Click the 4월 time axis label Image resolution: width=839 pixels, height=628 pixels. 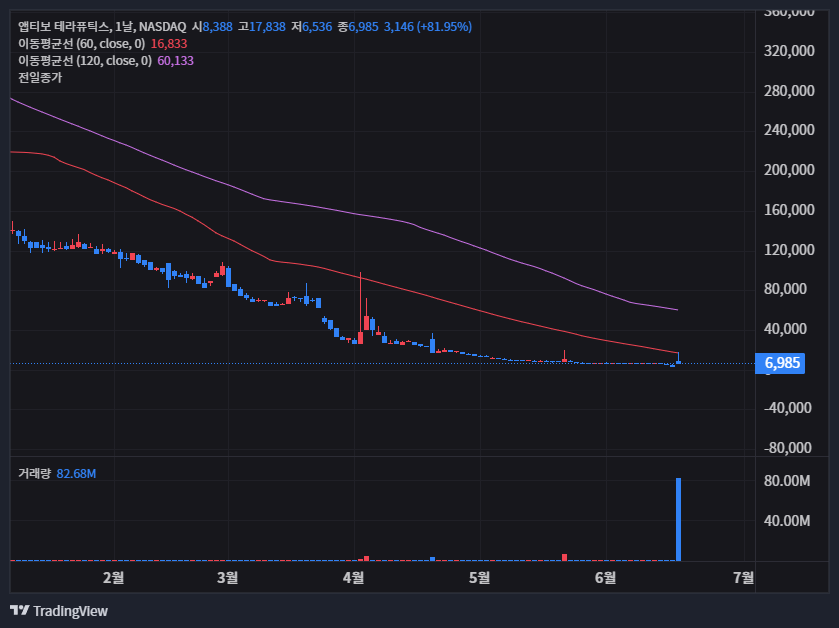[354, 578]
